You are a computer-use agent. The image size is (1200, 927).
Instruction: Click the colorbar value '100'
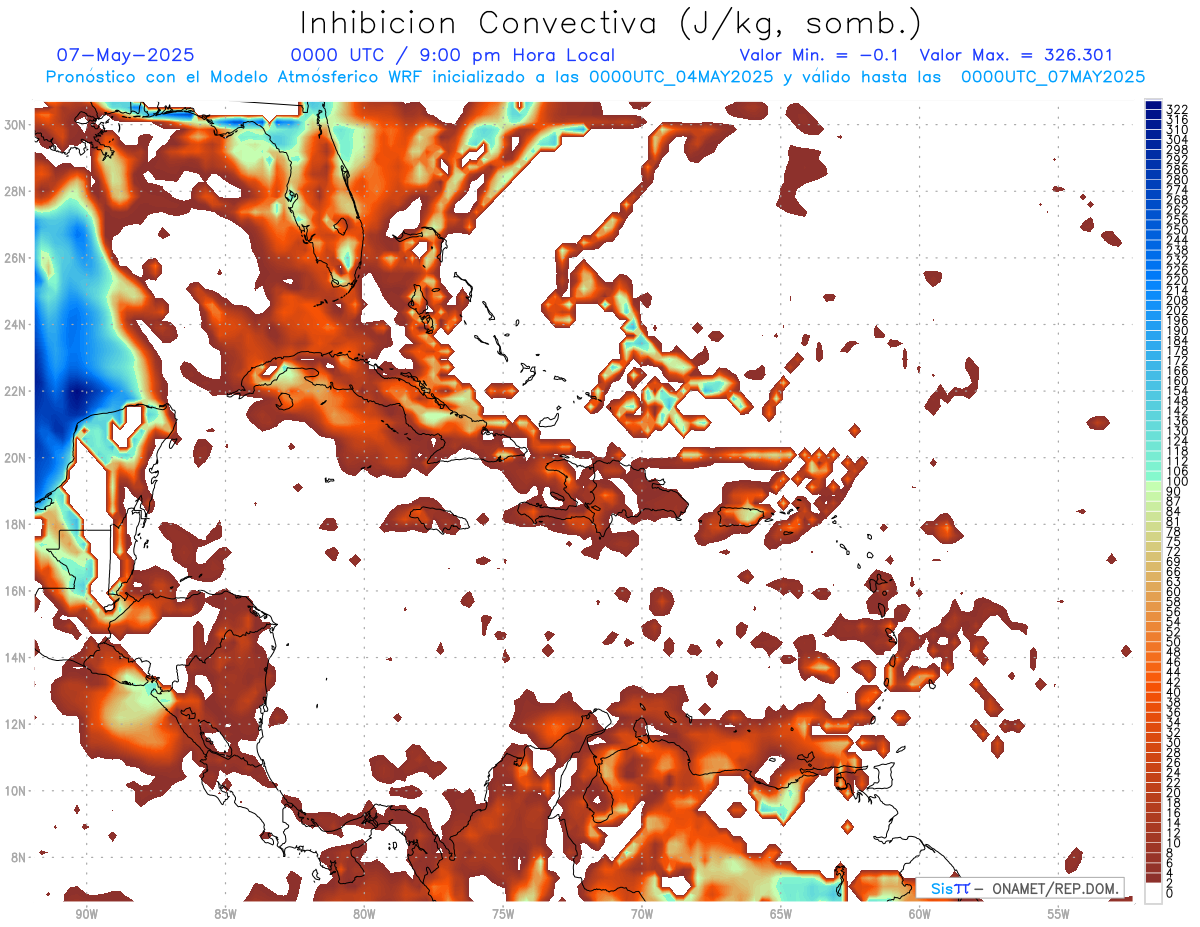(1177, 482)
